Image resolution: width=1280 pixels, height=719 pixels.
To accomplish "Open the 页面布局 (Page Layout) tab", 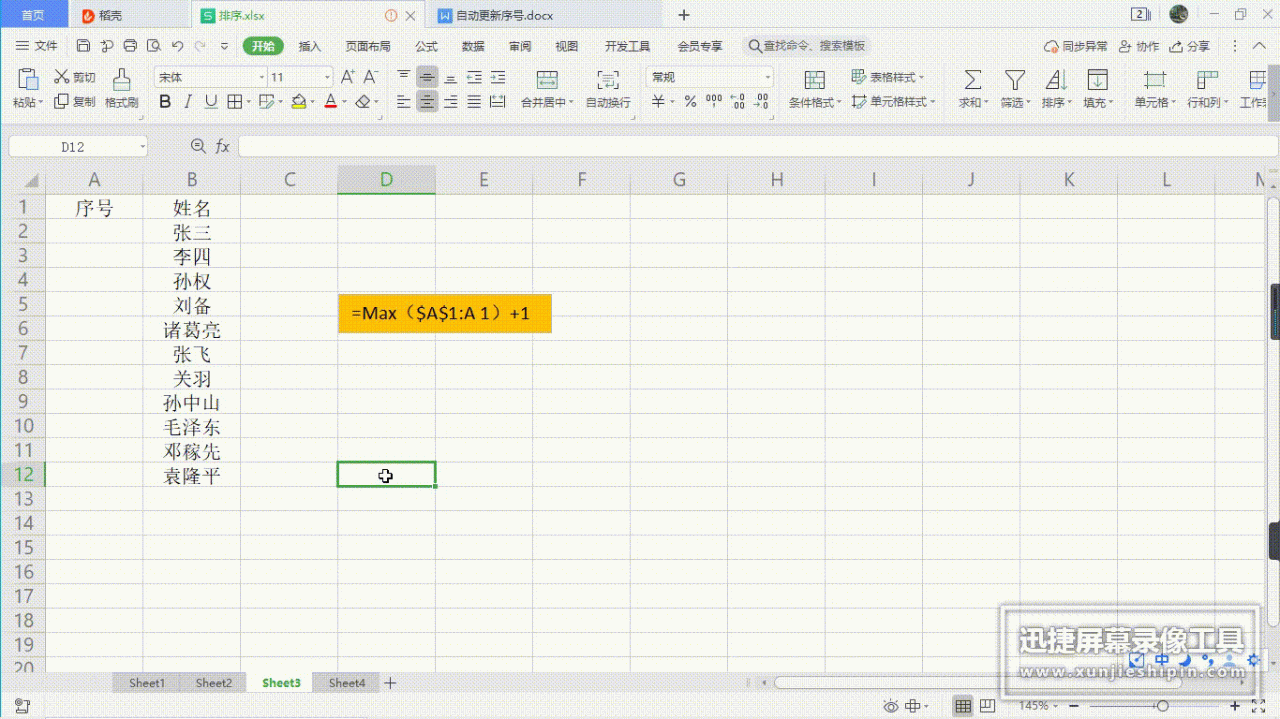I will coord(368,46).
